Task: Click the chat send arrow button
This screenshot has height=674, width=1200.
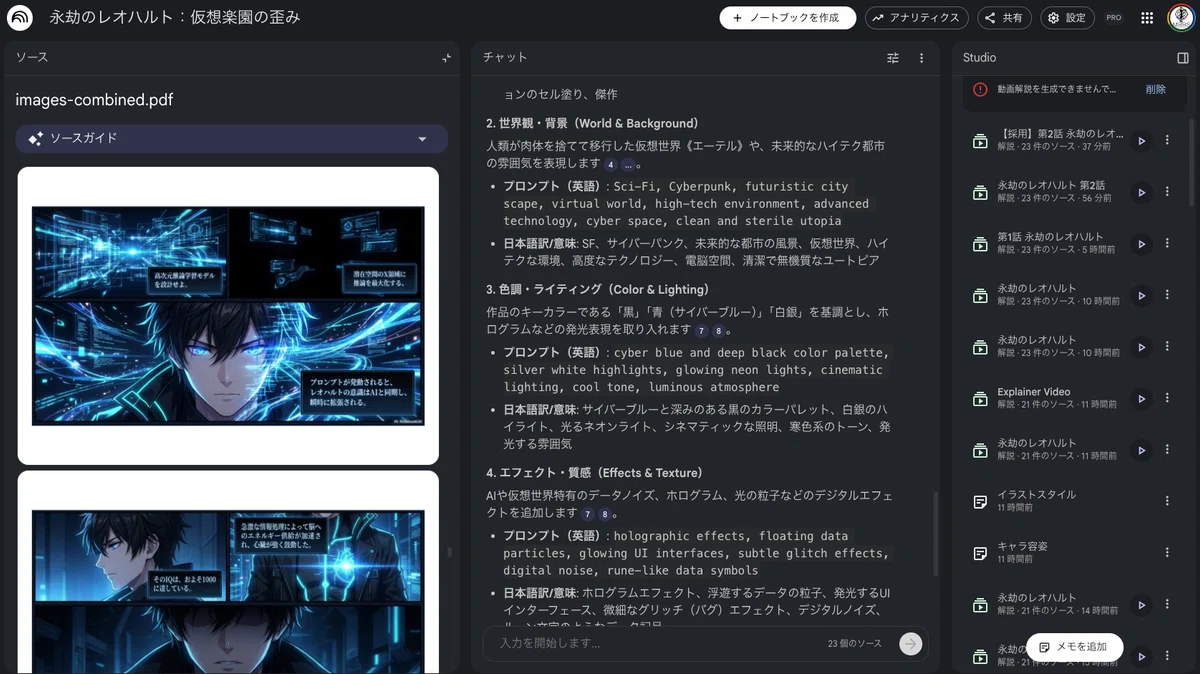Action: 910,644
